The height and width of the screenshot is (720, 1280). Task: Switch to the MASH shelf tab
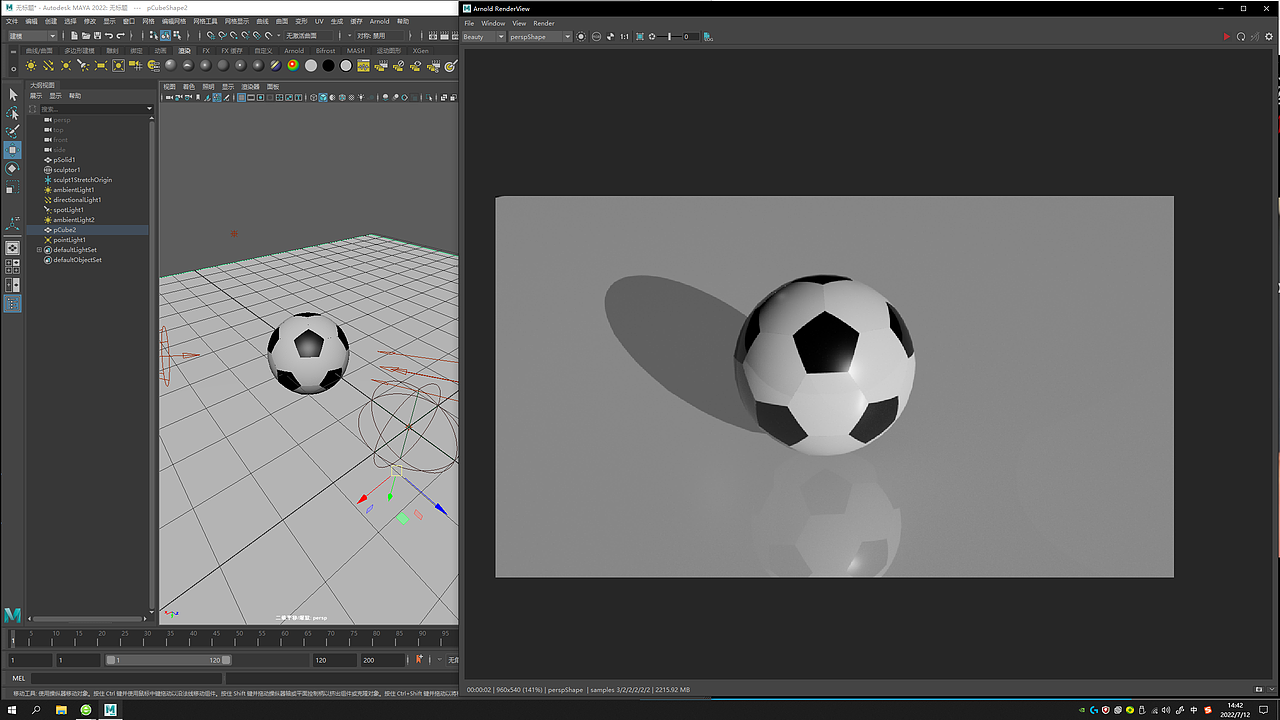click(x=356, y=50)
